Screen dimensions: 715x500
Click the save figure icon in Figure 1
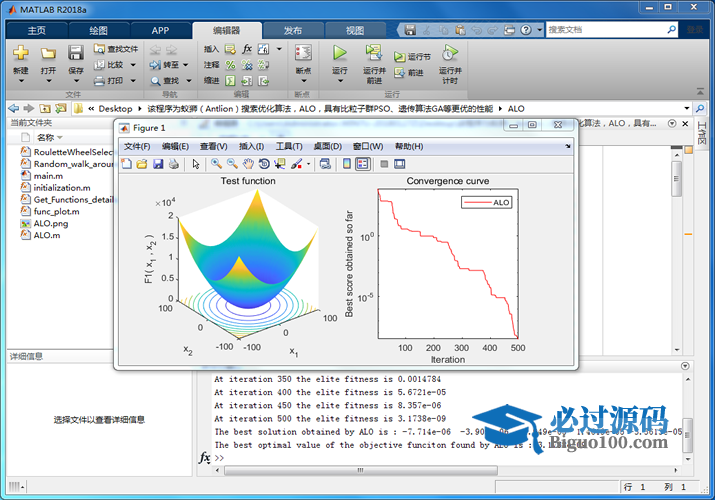point(158,164)
